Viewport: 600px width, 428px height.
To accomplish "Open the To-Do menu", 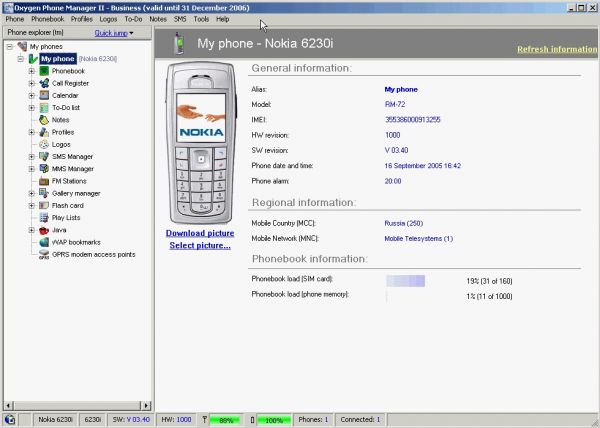I will coord(133,19).
